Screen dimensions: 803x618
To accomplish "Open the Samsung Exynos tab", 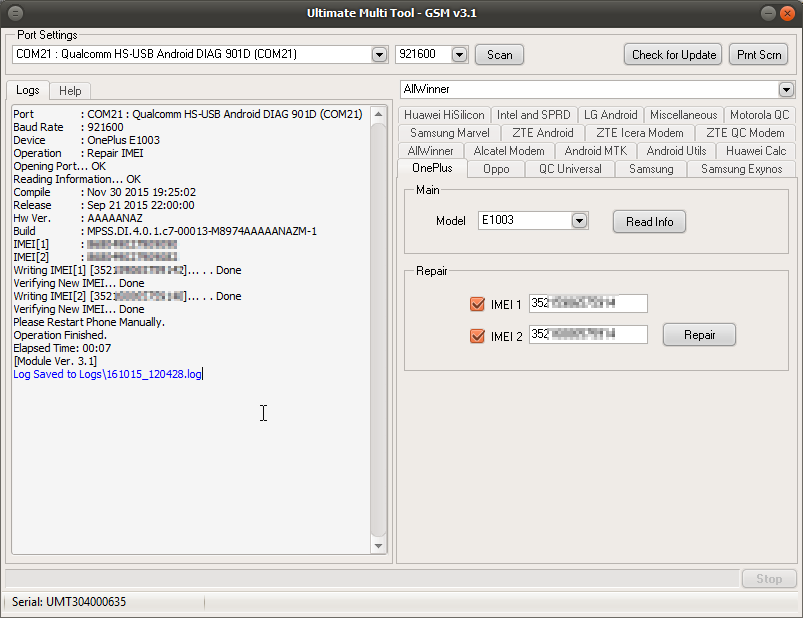I will [x=741, y=169].
